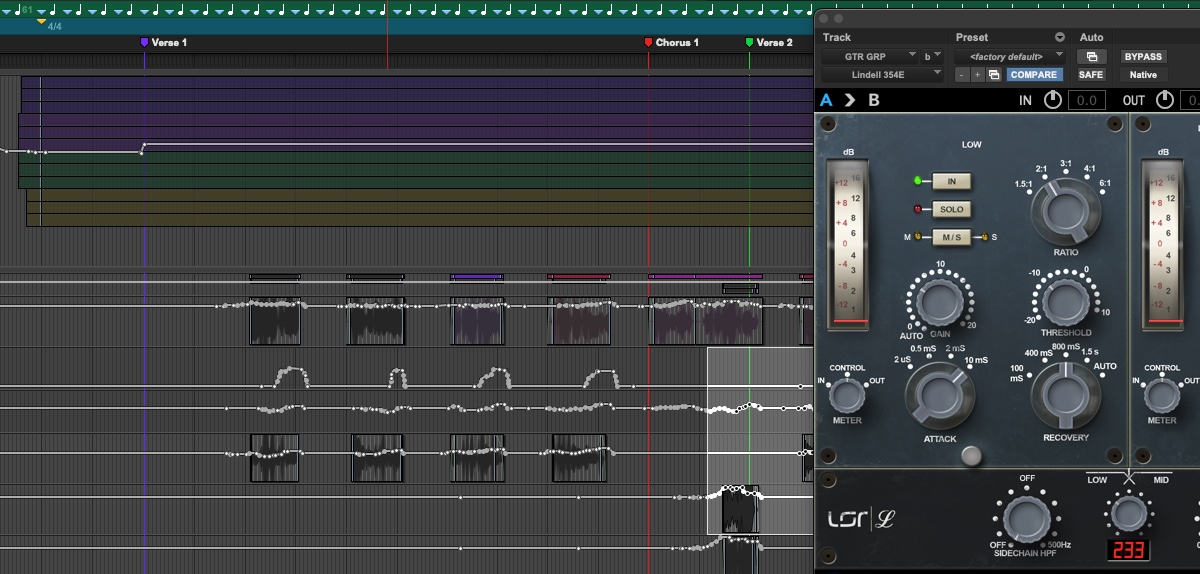The image size is (1200, 574).
Task: Select plugin state A
Action: [826, 100]
